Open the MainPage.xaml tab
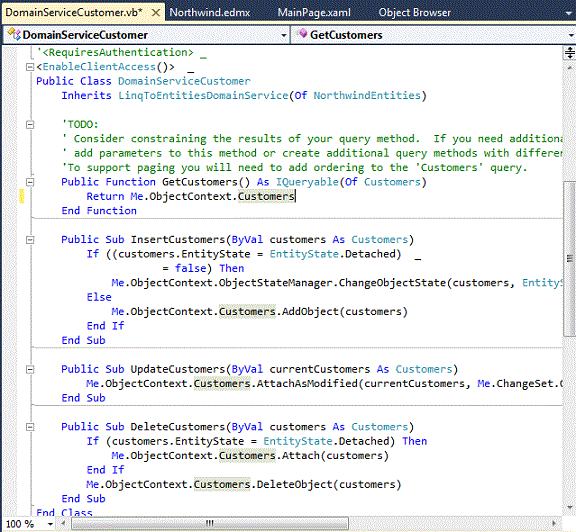 coord(314,13)
